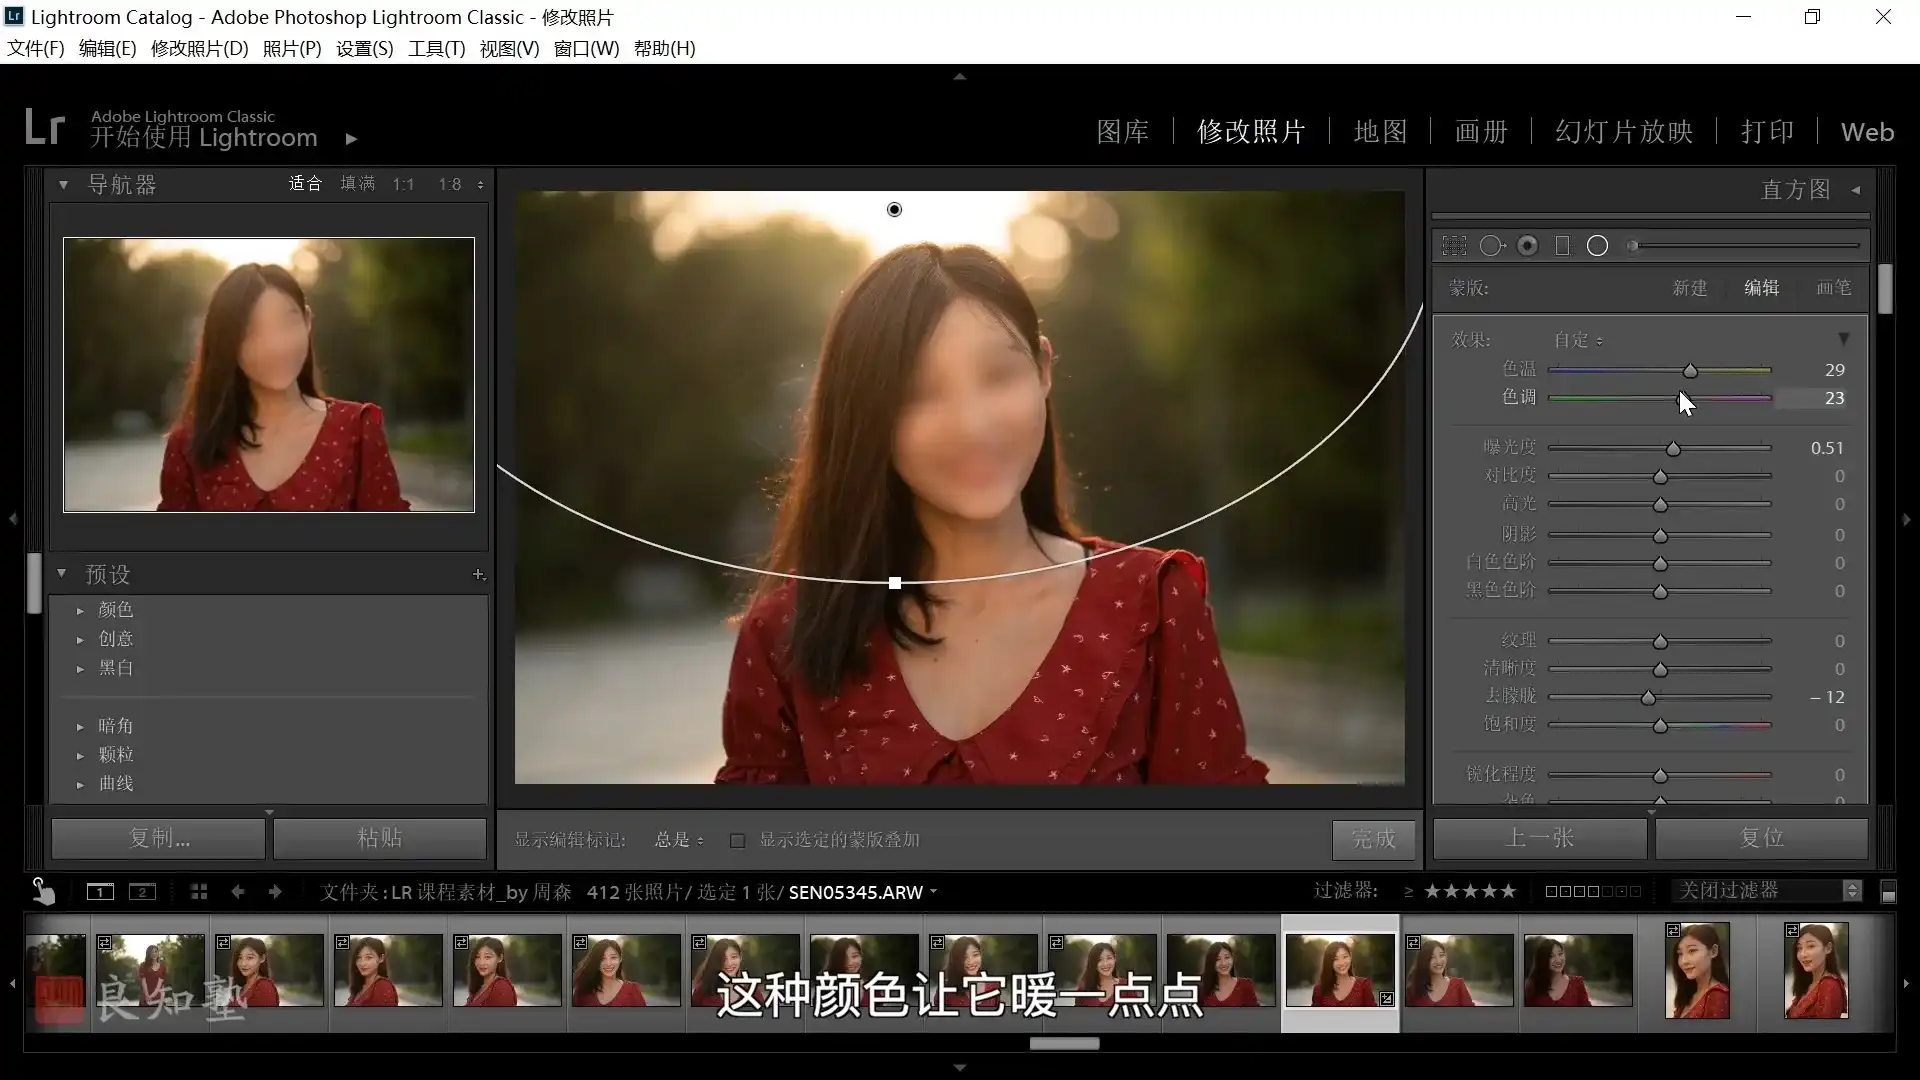Click the 复位 reset button
Screen dimensions: 1920x1080
1761,838
